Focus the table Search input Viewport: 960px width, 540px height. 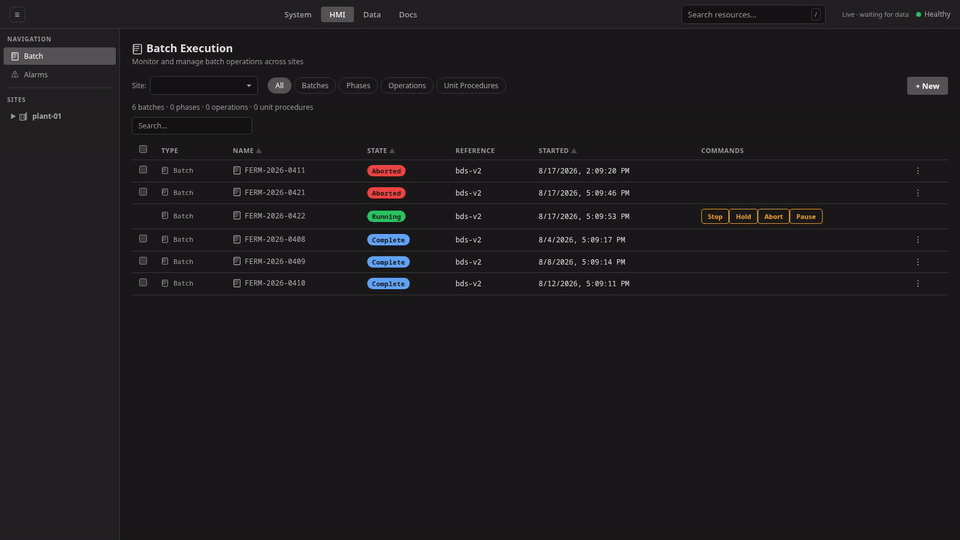point(192,126)
